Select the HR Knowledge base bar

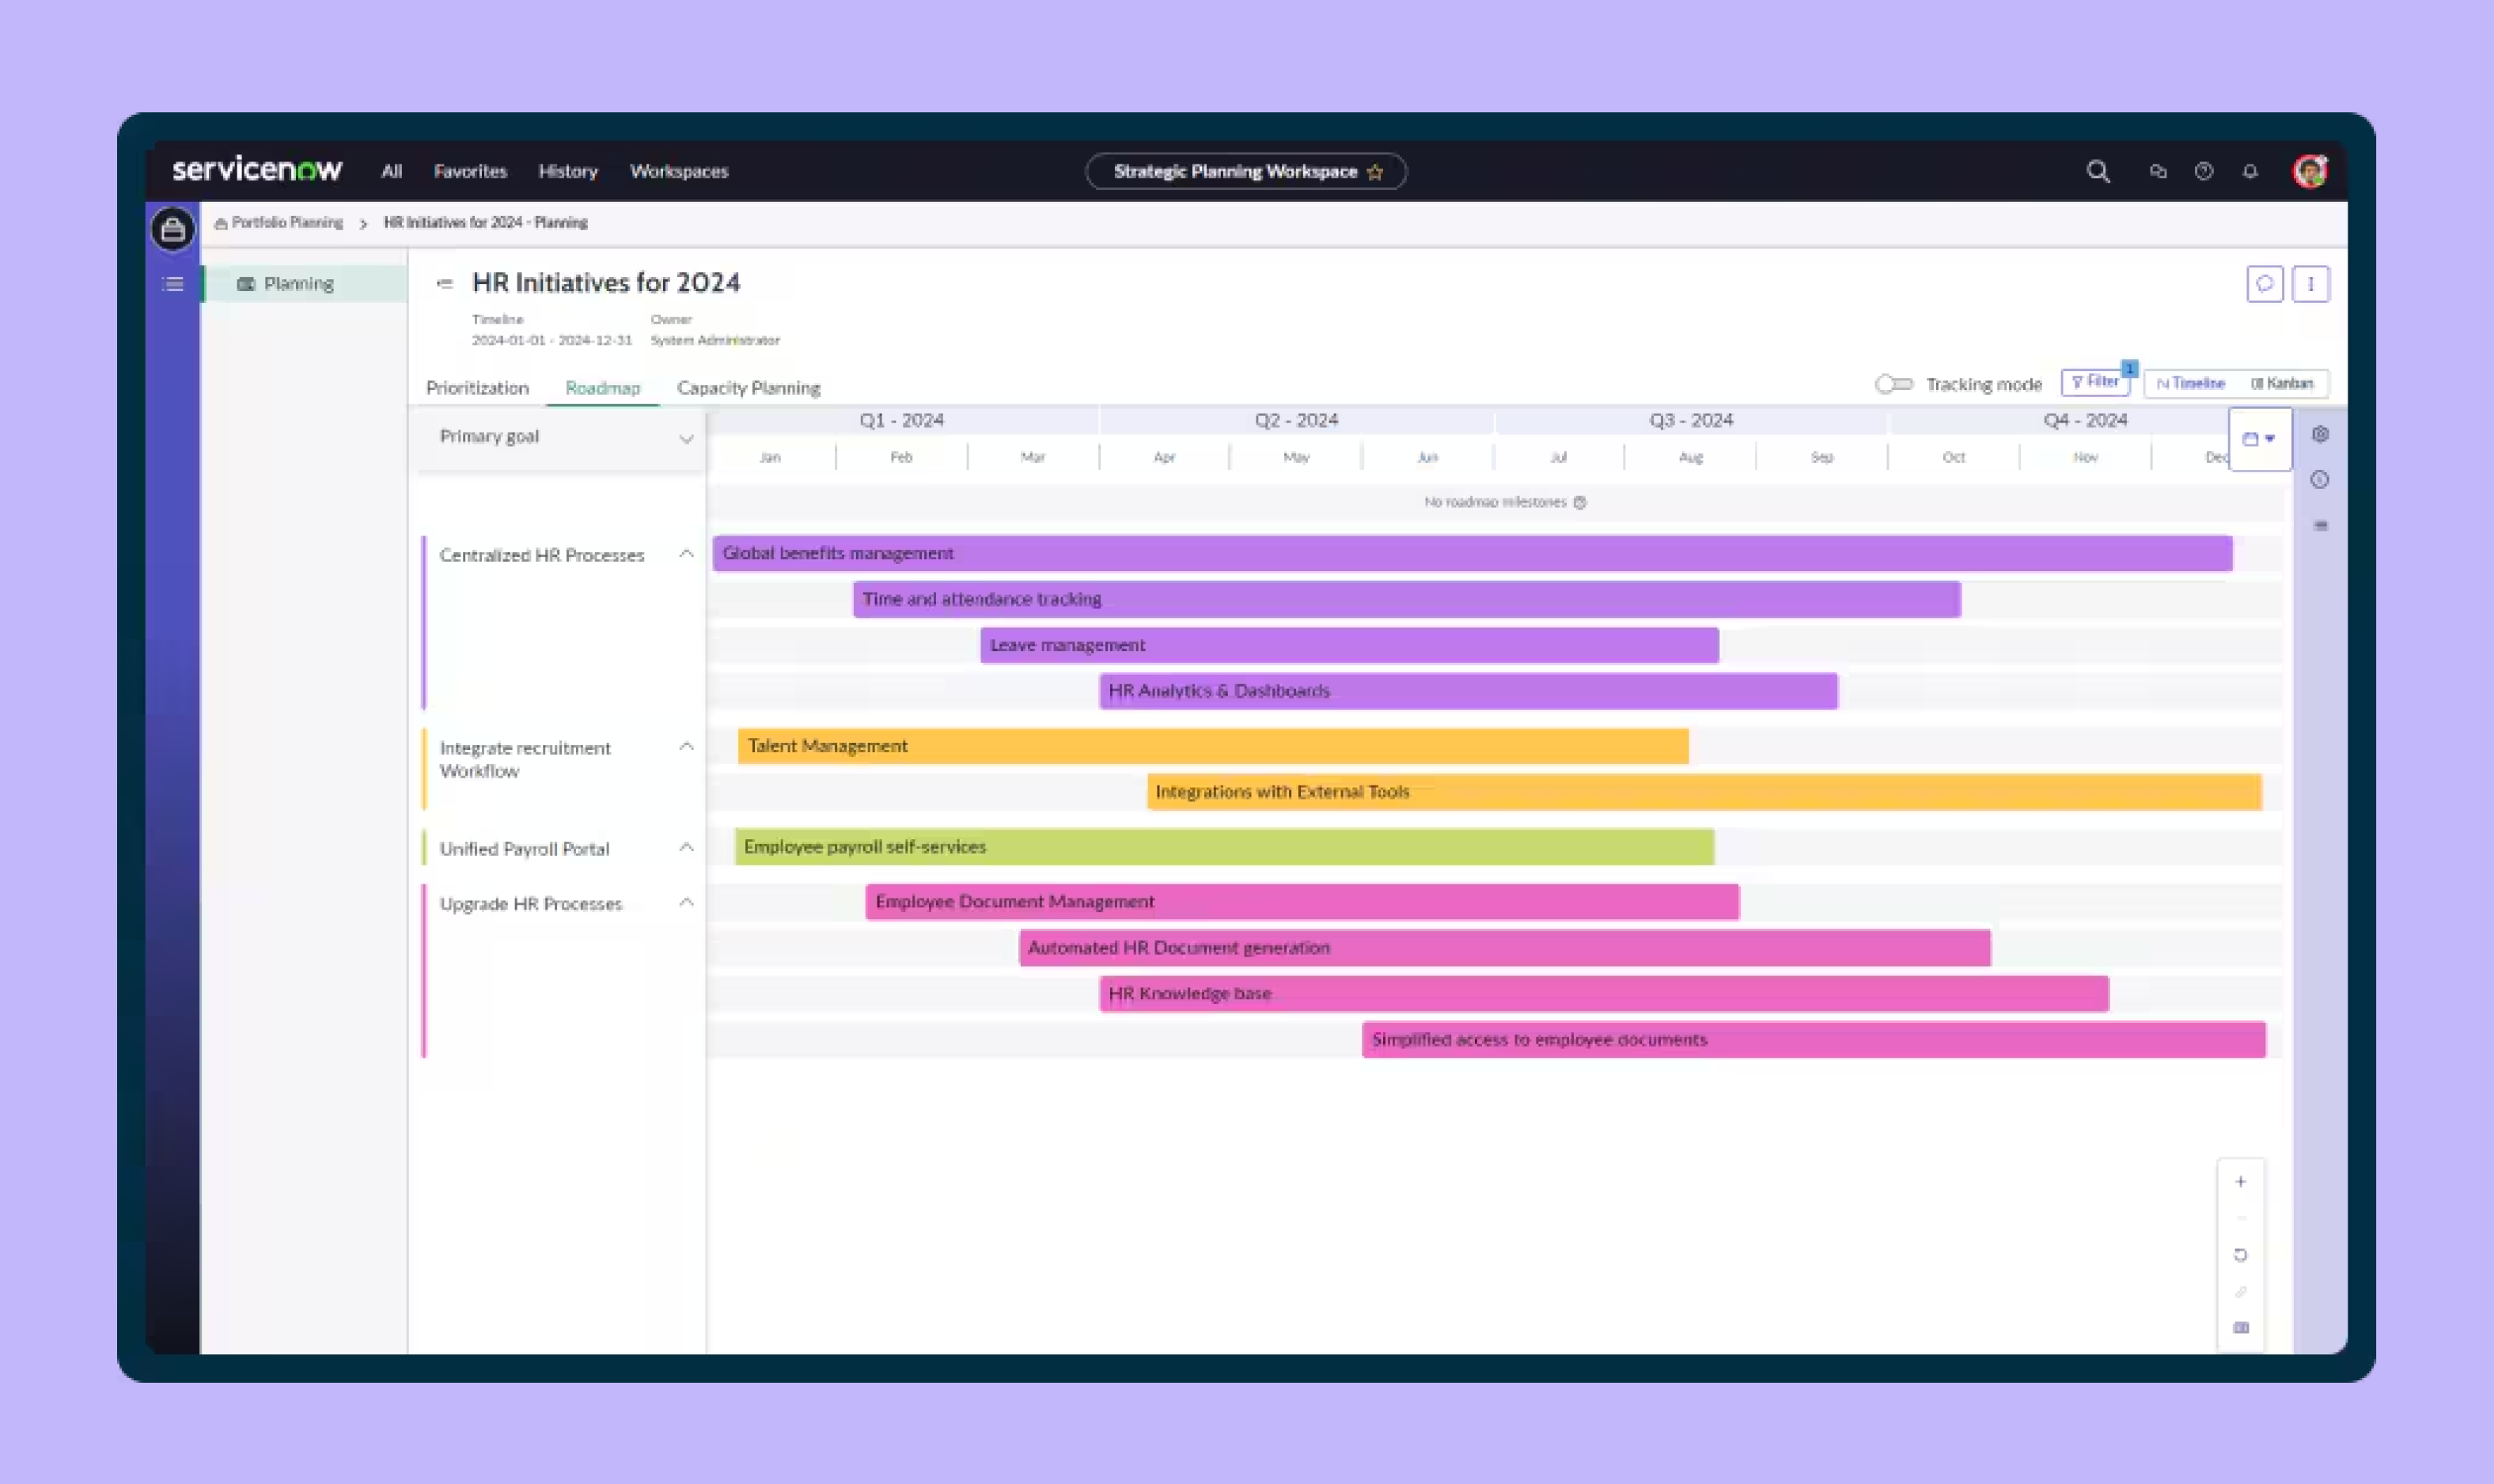[1604, 994]
